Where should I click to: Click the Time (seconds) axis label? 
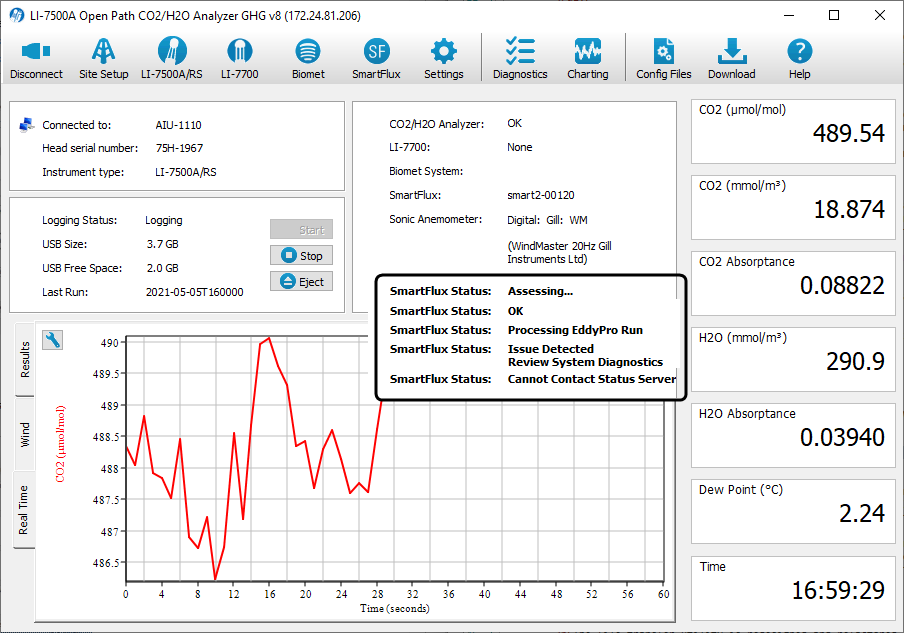395,608
